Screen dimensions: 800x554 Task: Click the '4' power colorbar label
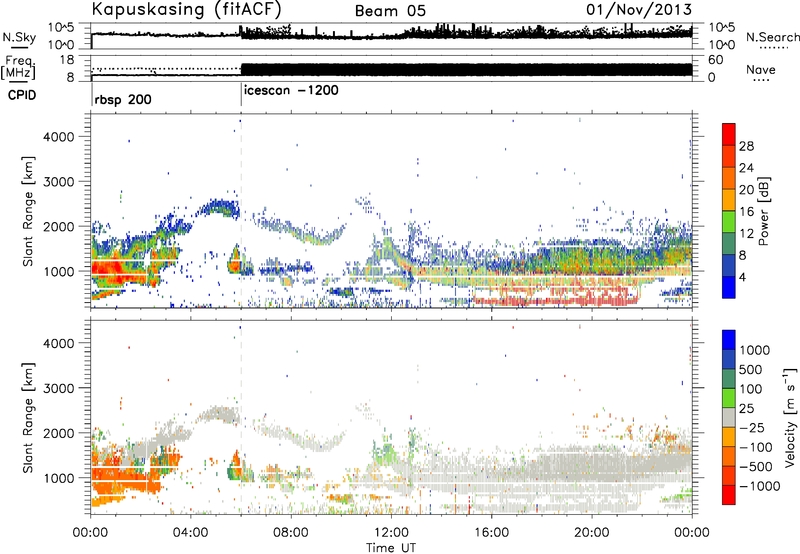coord(742,277)
